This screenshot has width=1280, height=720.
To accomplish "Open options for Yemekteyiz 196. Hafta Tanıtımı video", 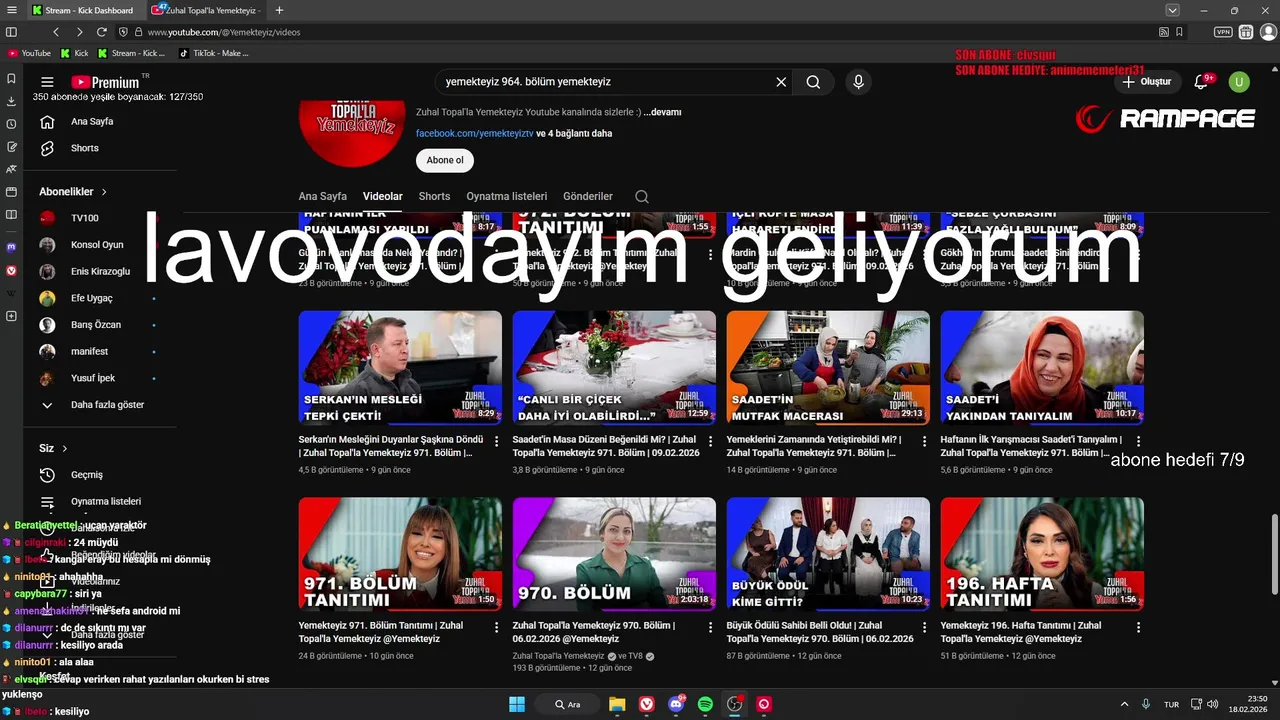I will point(1138,627).
